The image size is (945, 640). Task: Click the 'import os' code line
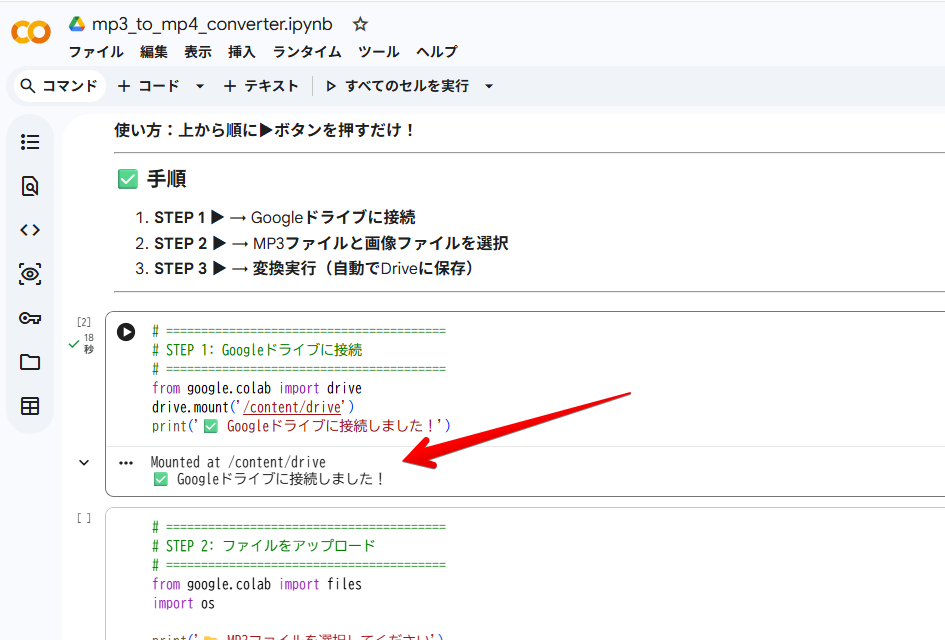coord(184,603)
